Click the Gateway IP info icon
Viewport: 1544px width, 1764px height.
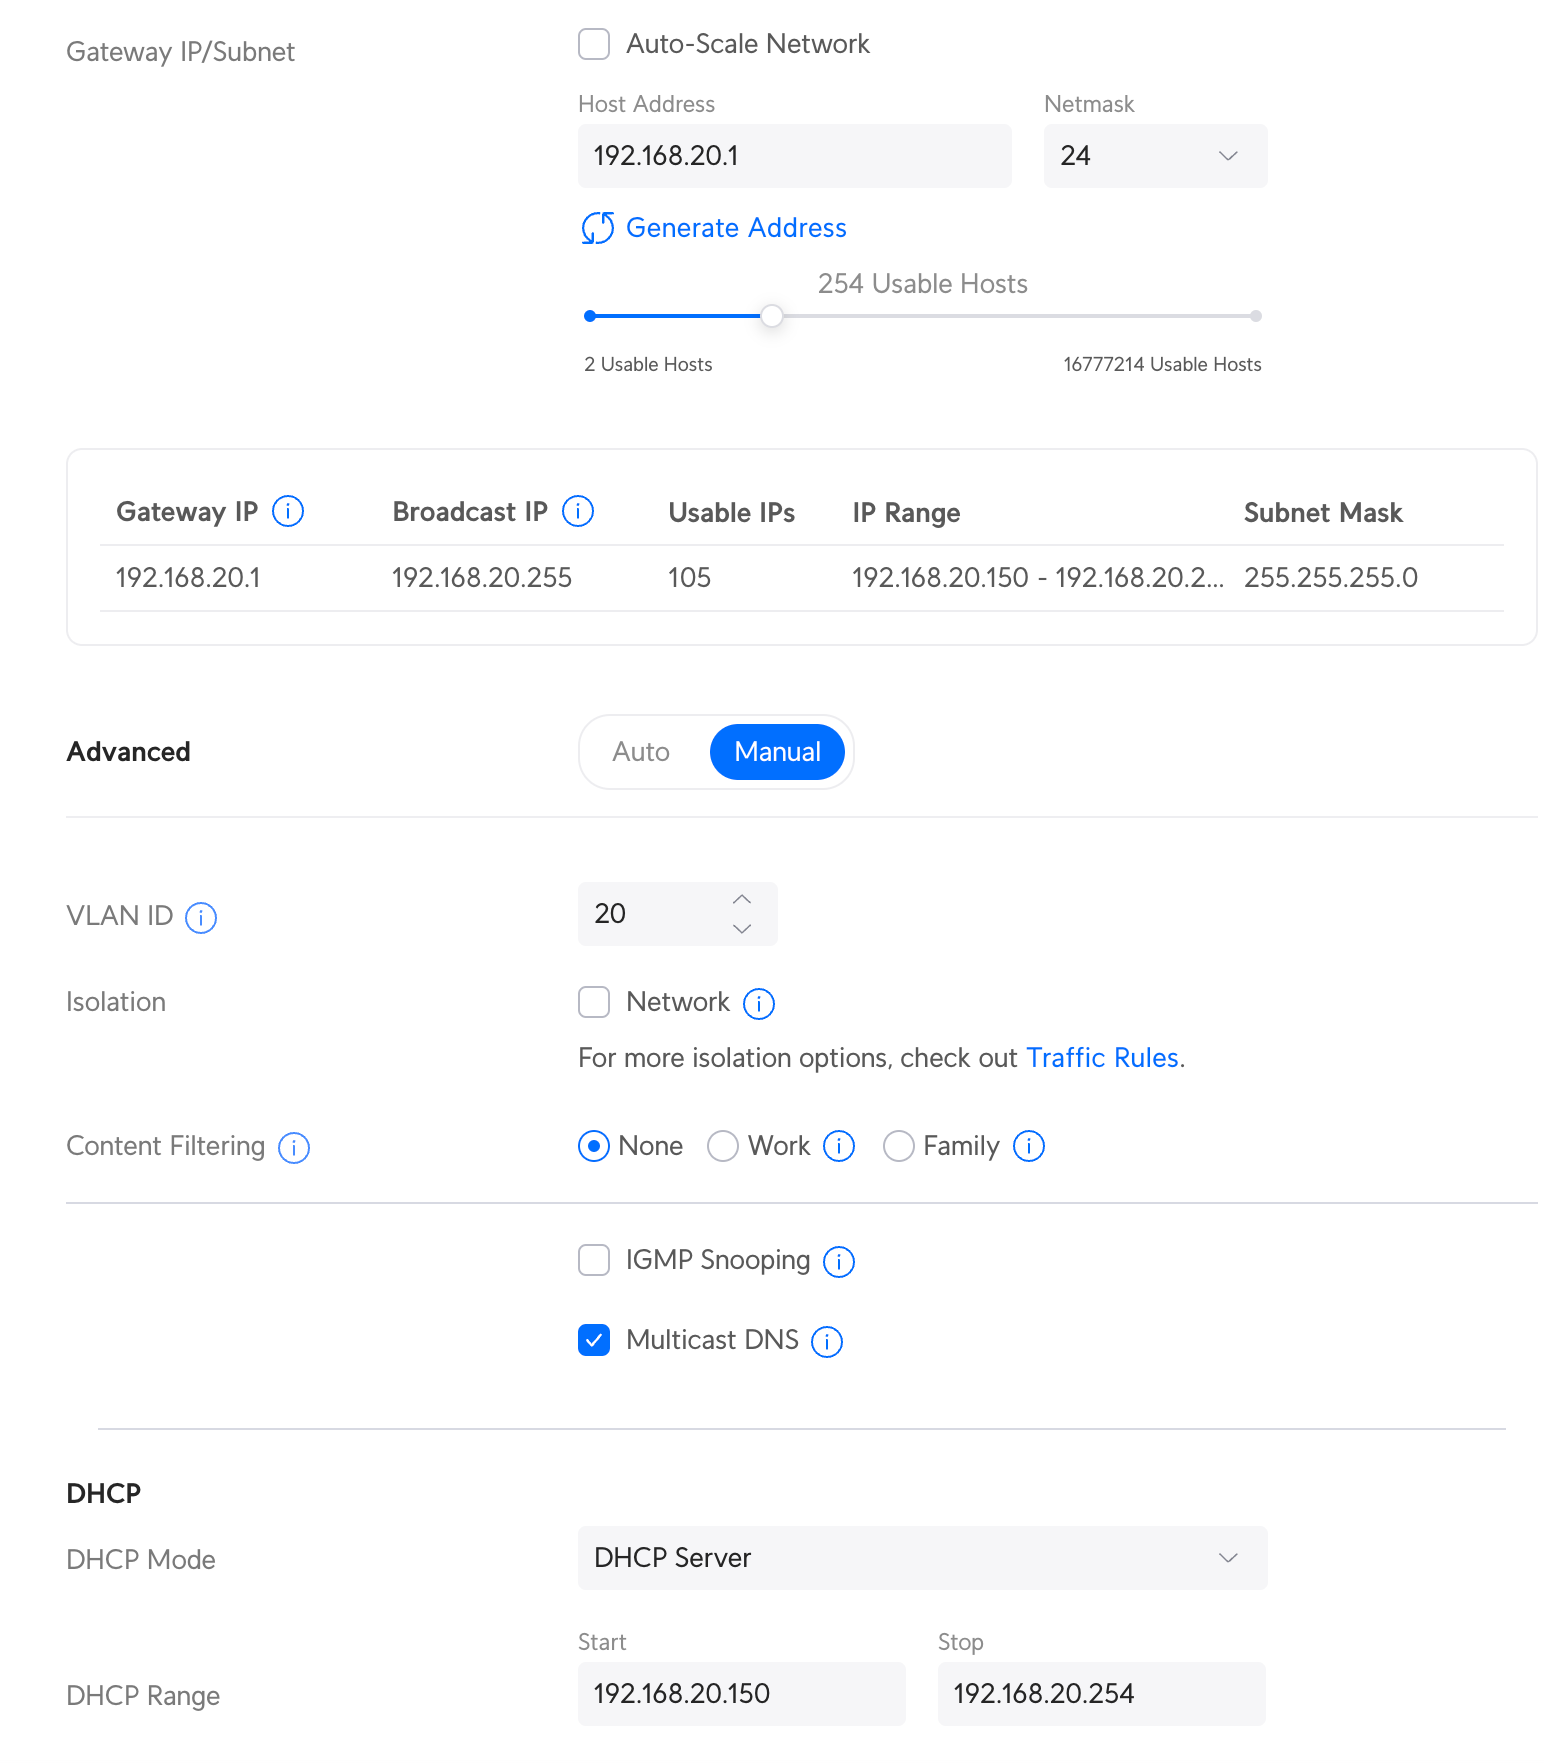tap(288, 511)
